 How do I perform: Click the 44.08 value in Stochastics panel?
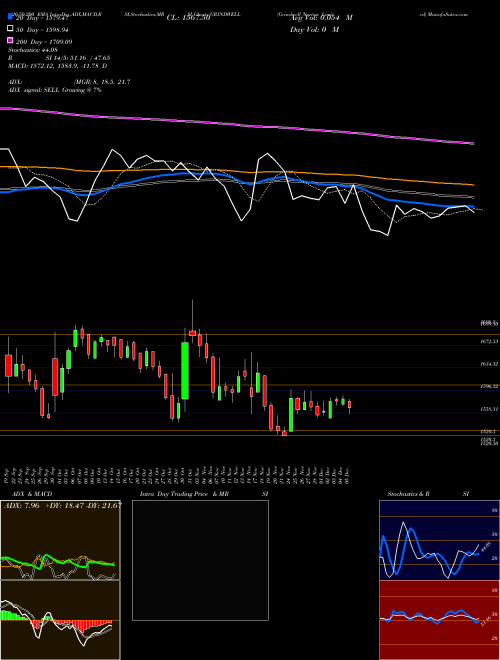click(x=485, y=547)
